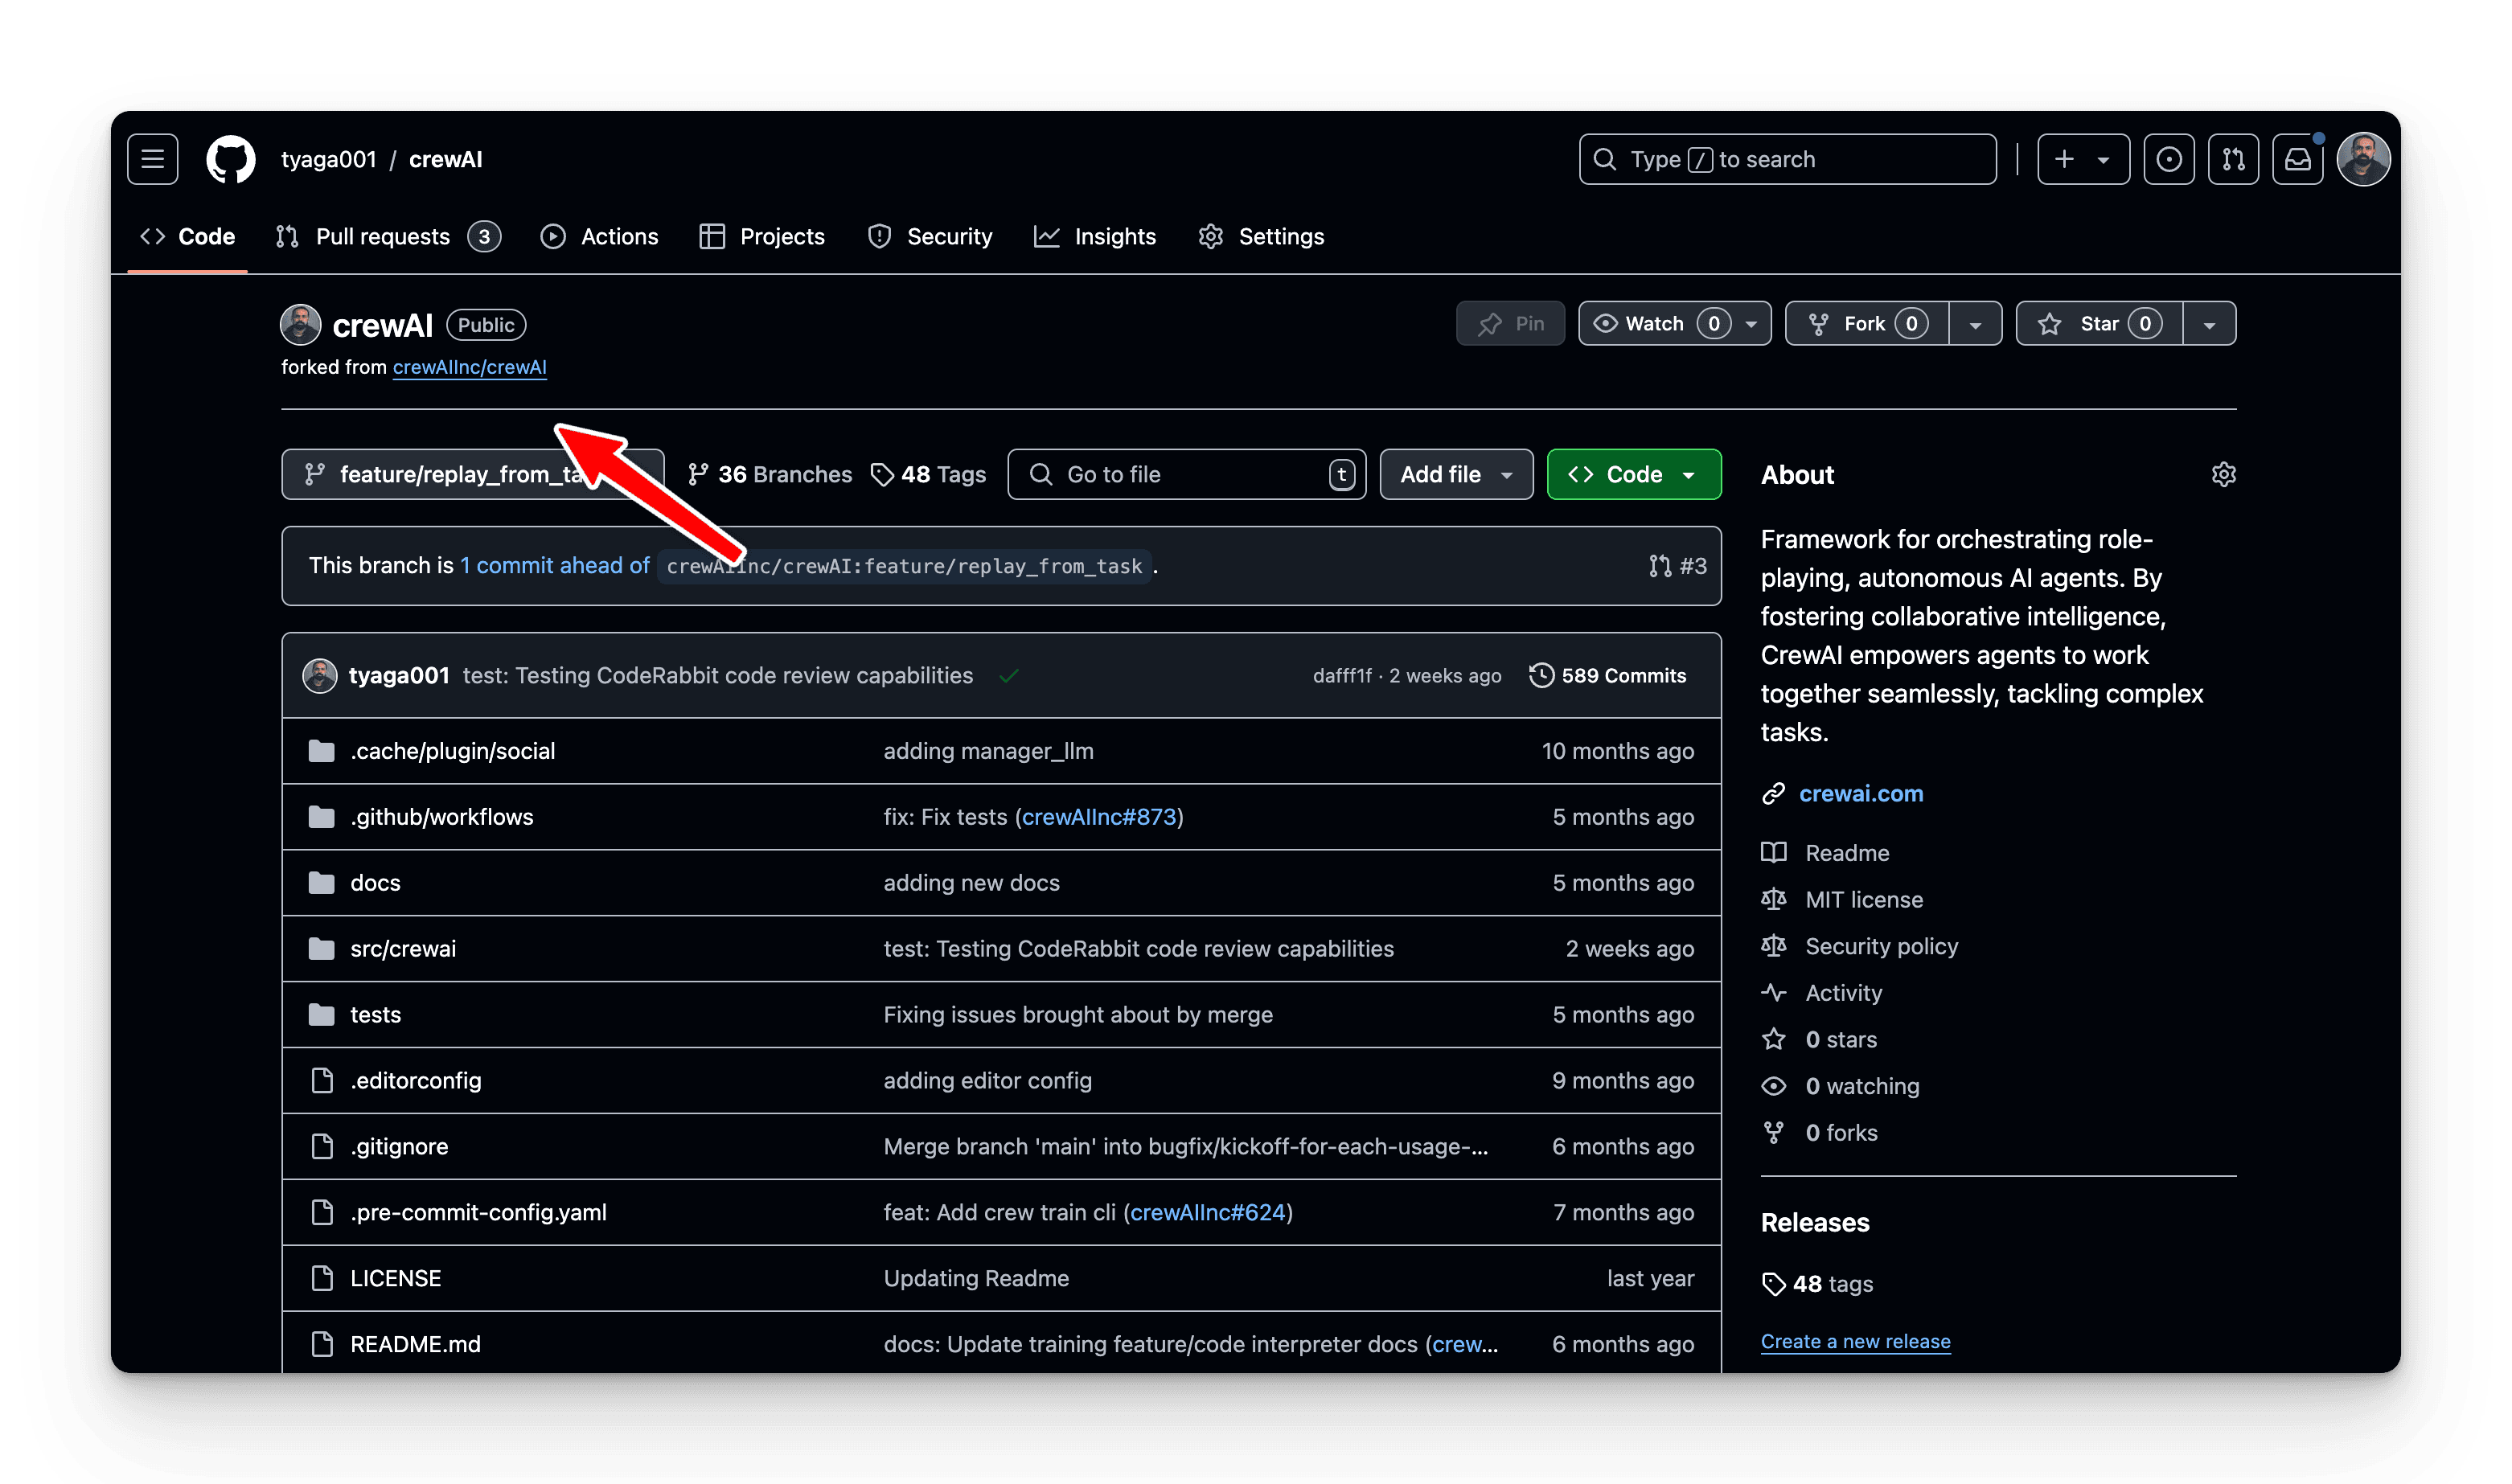Viewport: 2512px width, 1484px height.
Task: Open the crewAIInc/crewAI upstream link
Action: tap(469, 367)
